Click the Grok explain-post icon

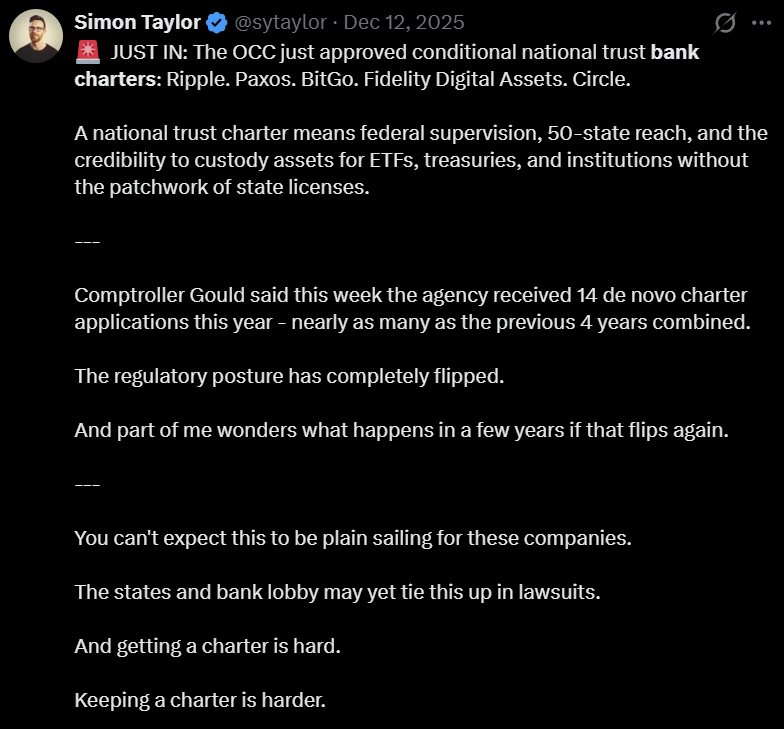[727, 22]
